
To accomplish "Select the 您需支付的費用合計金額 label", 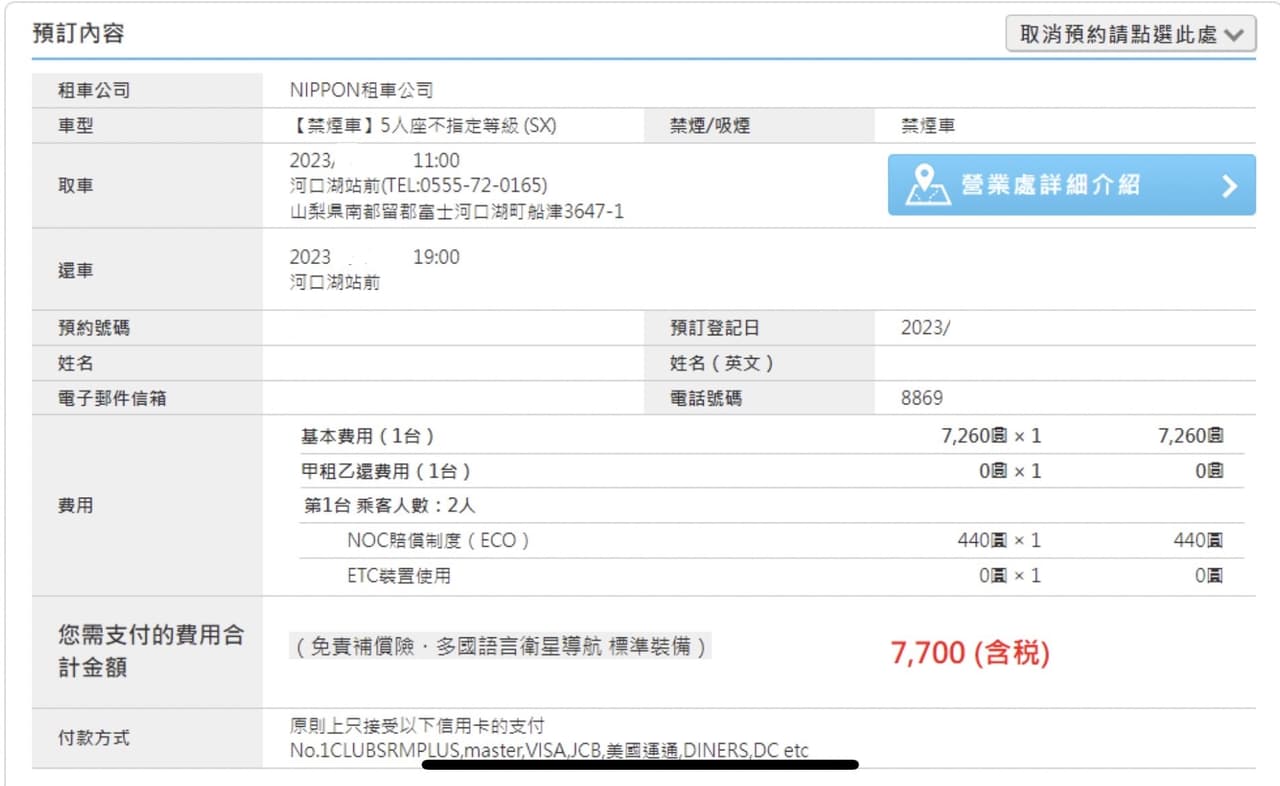I will [151, 651].
